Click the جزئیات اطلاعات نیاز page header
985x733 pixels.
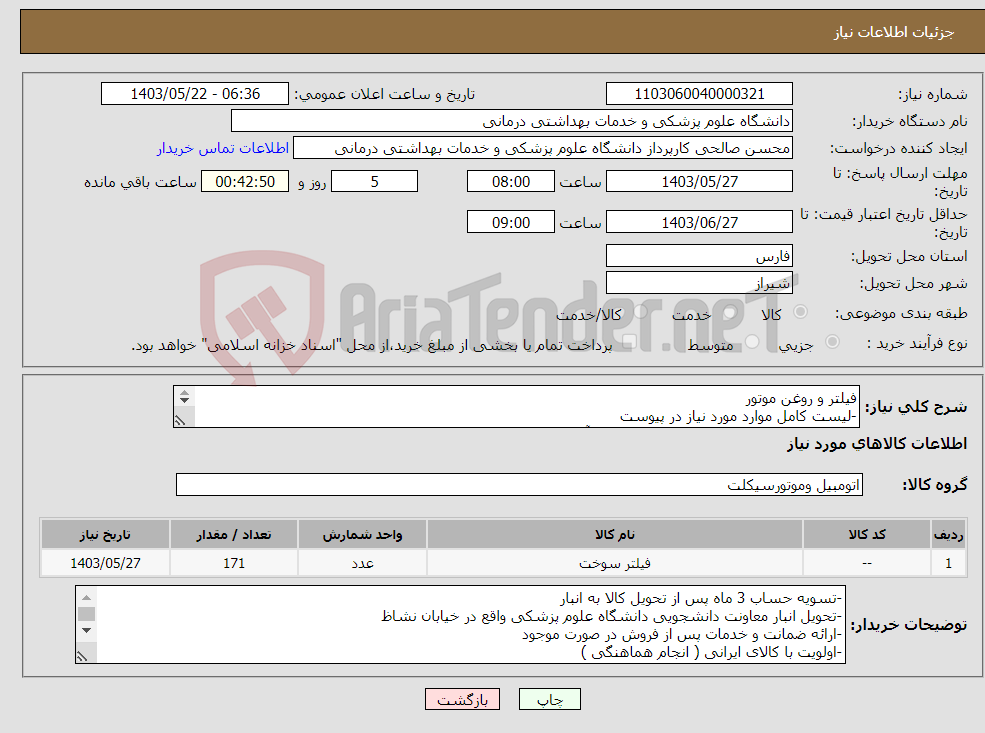click(x=894, y=32)
